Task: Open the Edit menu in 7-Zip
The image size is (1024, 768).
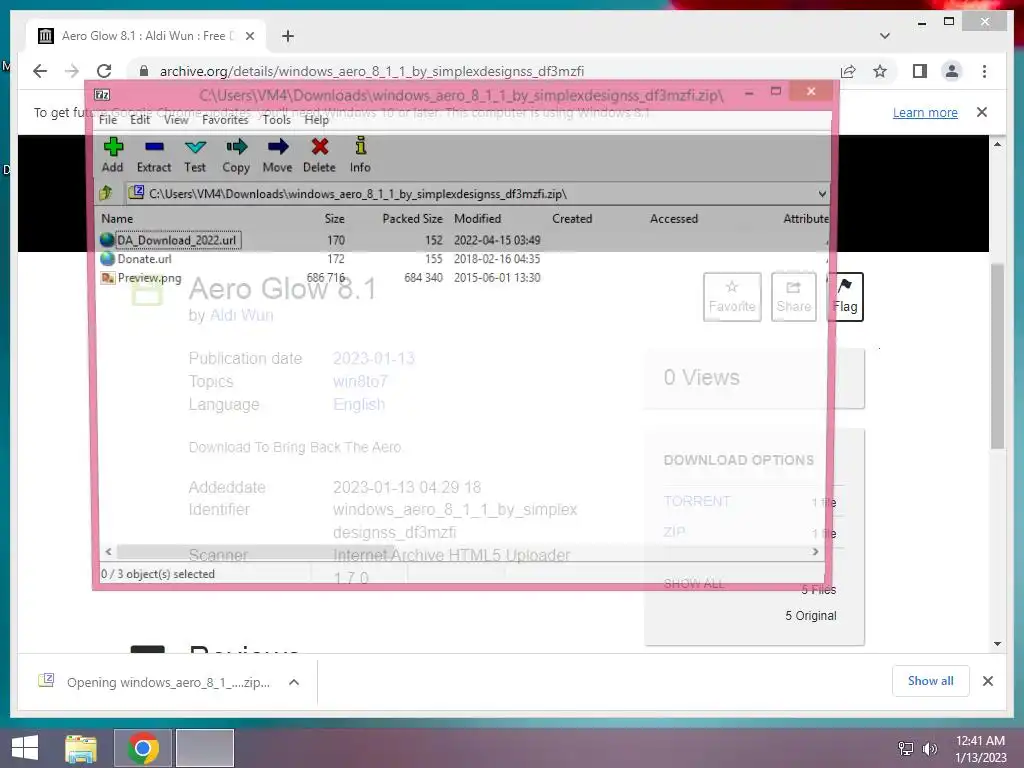Action: 140,120
